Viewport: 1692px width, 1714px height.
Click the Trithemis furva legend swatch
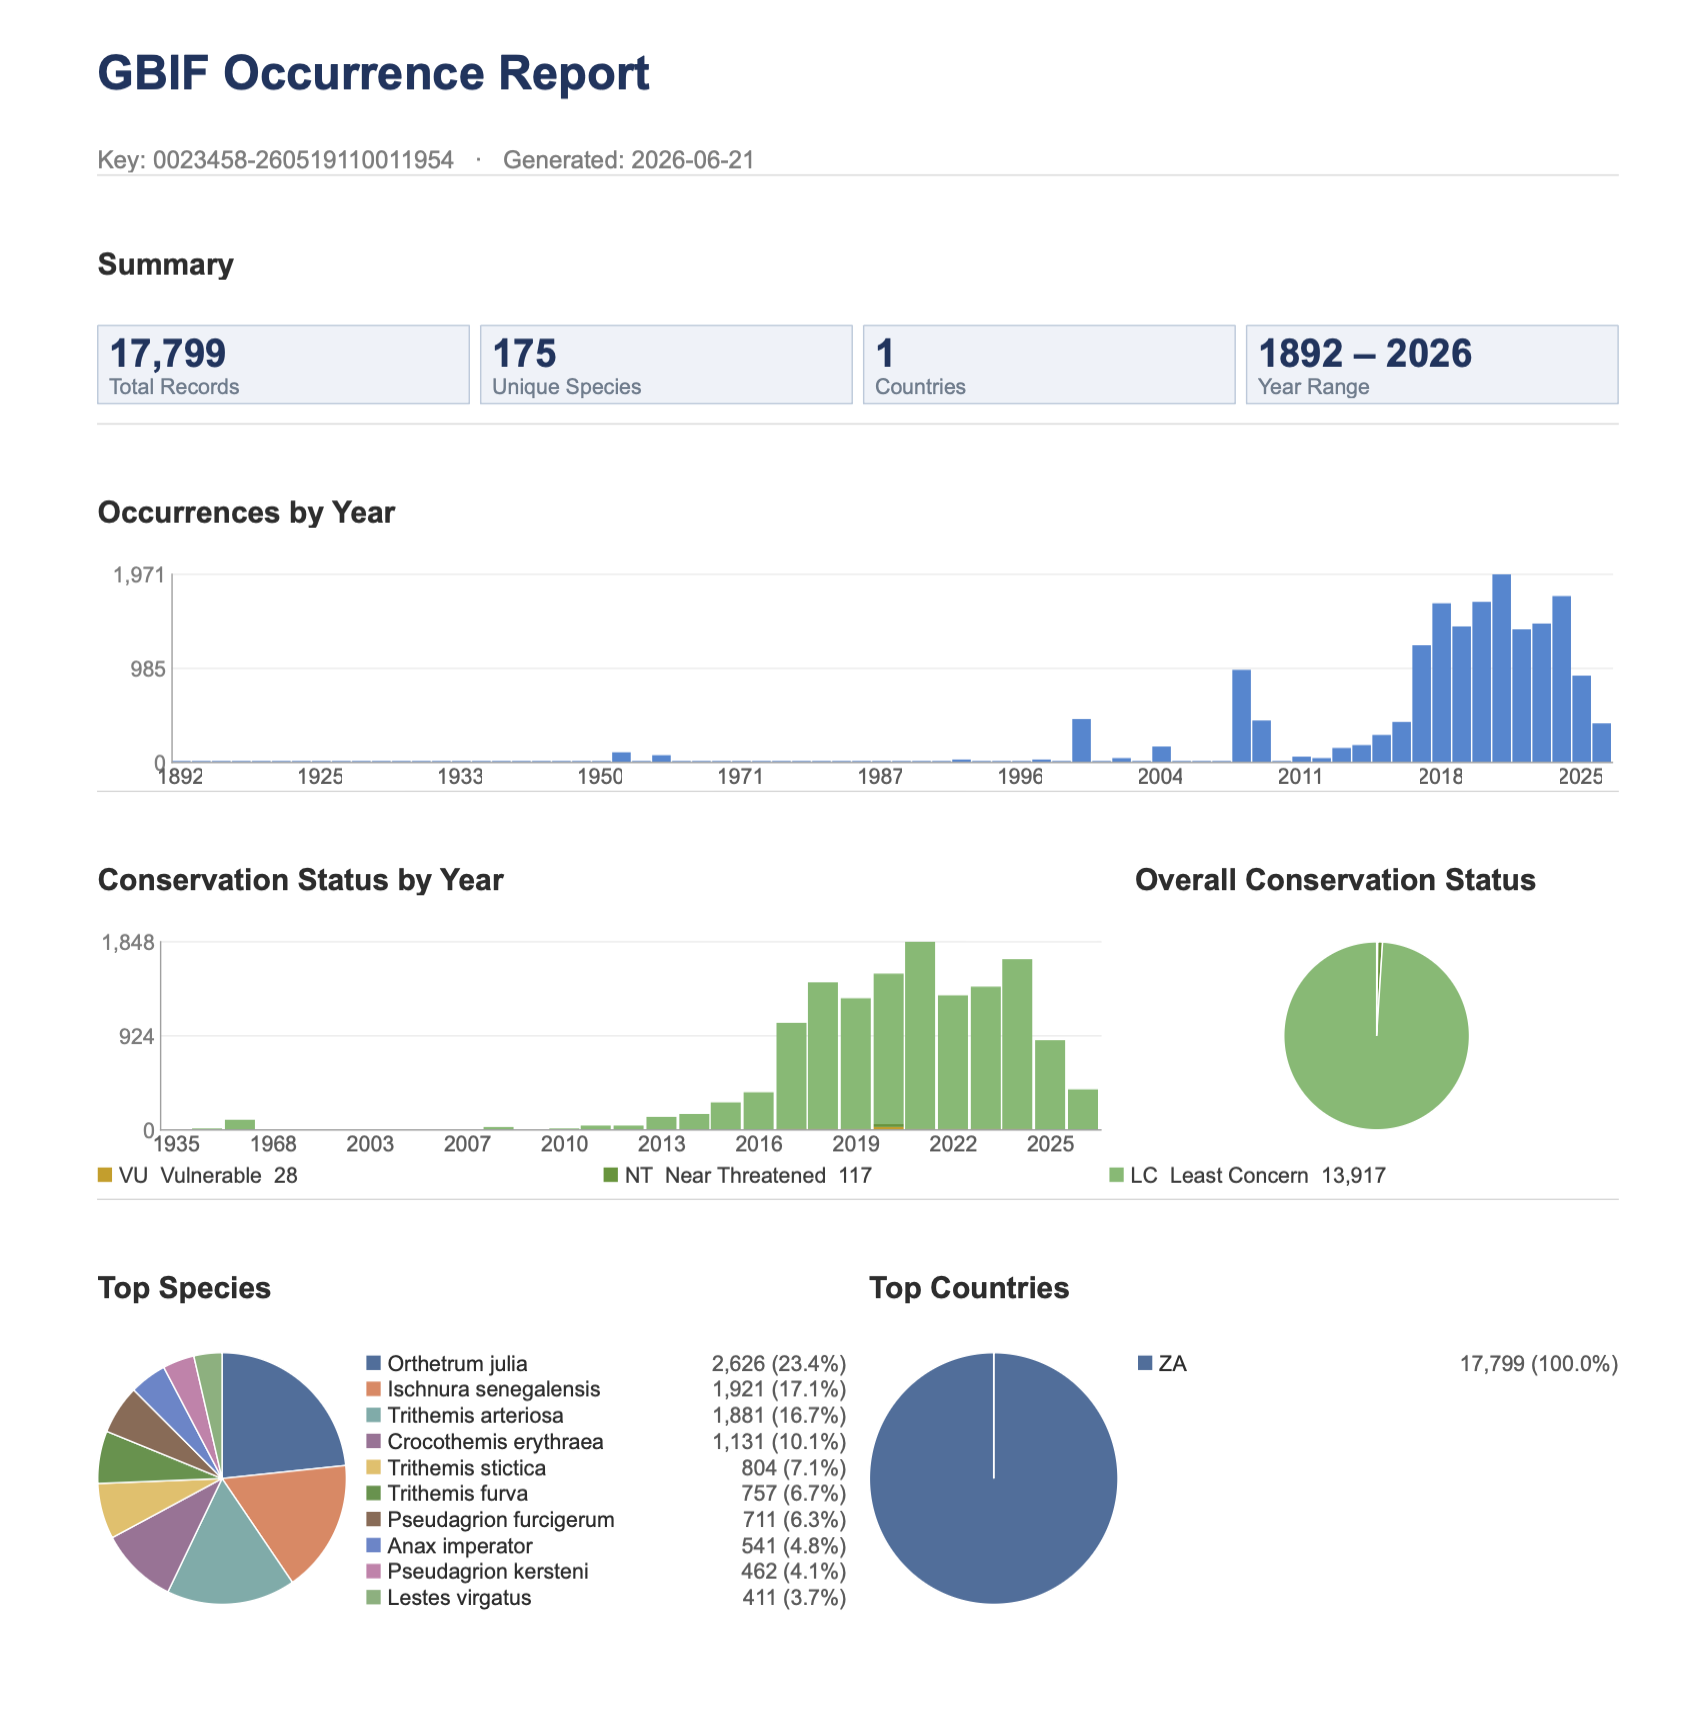(x=374, y=1493)
